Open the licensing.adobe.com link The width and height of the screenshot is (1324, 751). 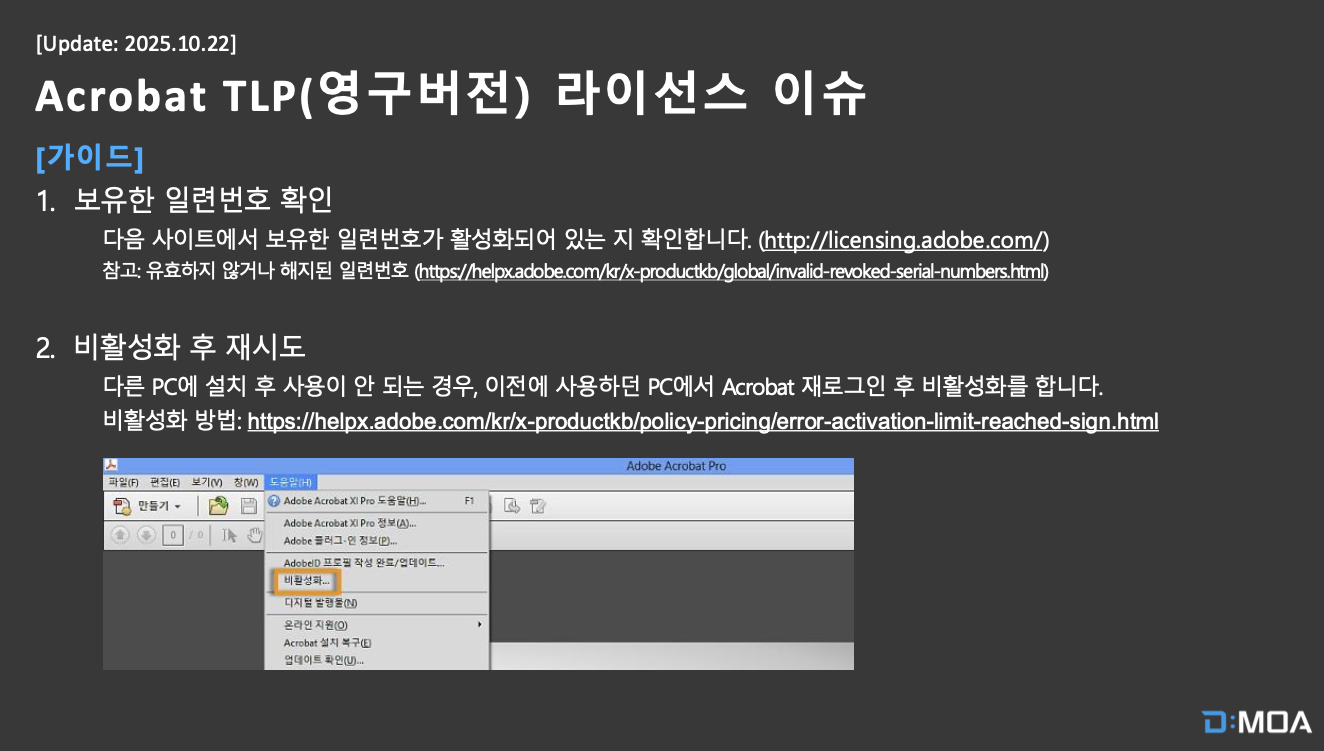click(904, 240)
